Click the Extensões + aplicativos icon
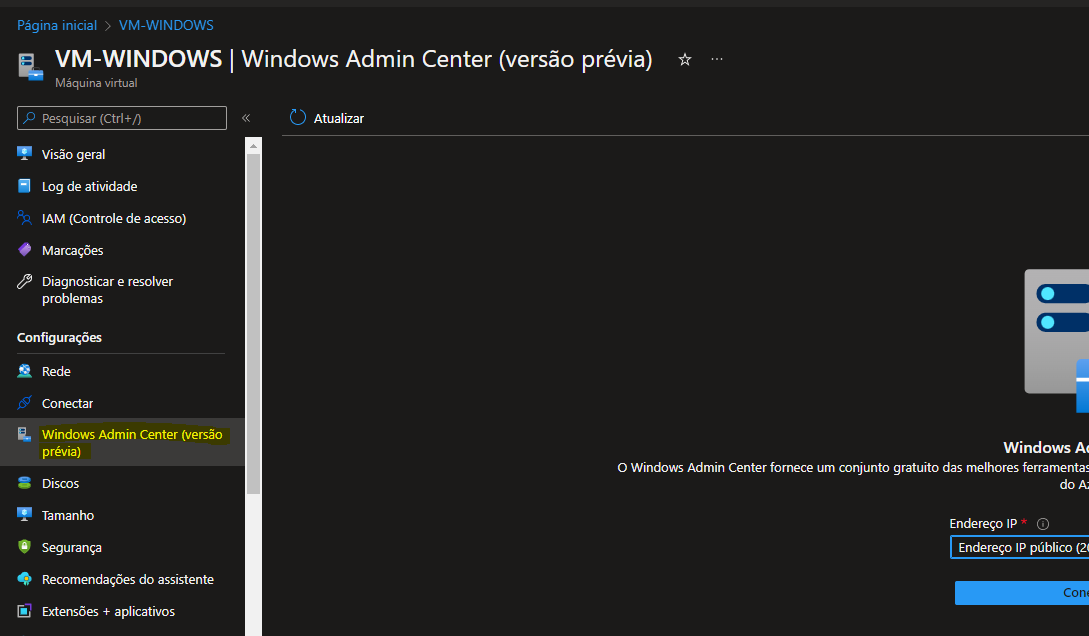 pyautogui.click(x=24, y=610)
